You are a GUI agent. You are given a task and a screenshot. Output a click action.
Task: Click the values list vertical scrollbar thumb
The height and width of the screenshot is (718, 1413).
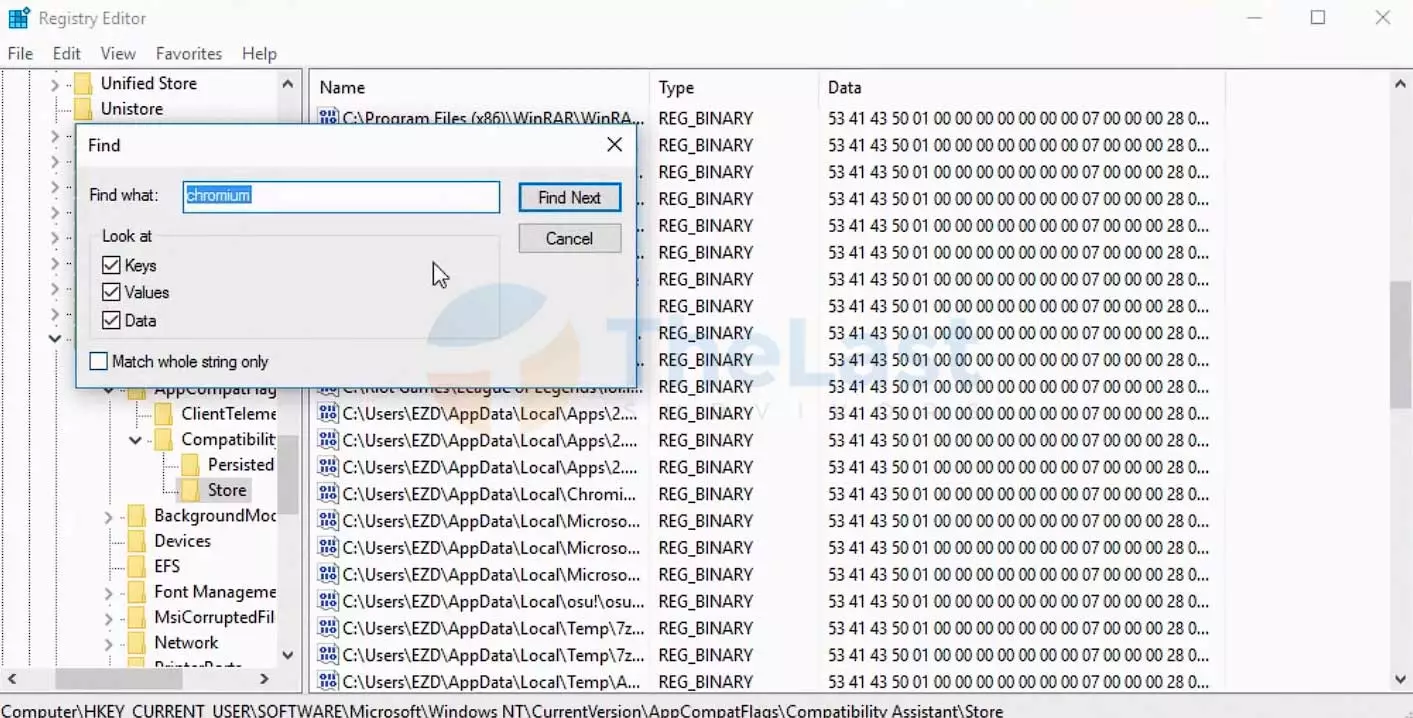(x=1400, y=345)
